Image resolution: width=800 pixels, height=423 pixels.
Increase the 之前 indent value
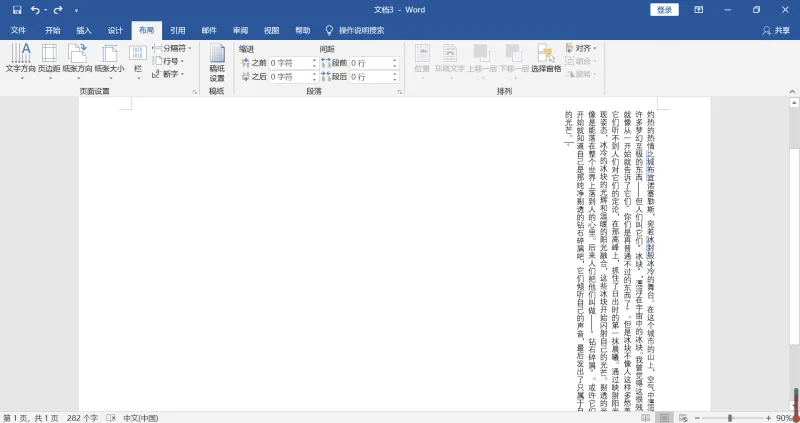point(314,60)
